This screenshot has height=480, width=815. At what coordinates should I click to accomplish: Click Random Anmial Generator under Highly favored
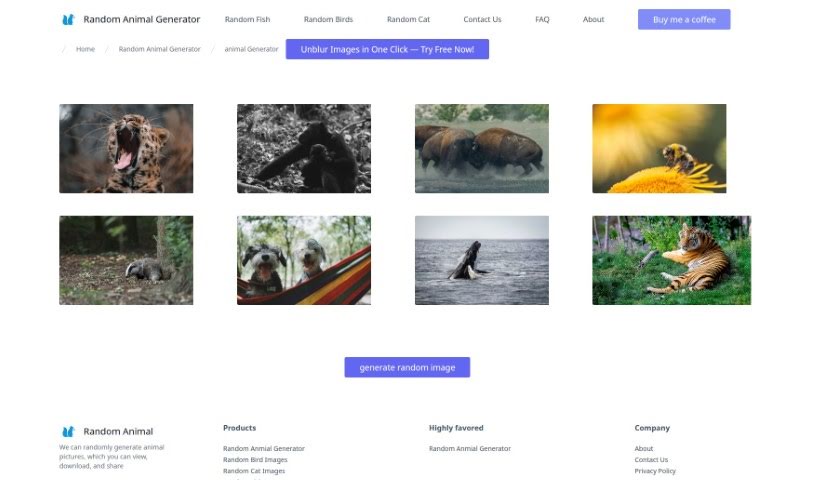(x=469, y=448)
